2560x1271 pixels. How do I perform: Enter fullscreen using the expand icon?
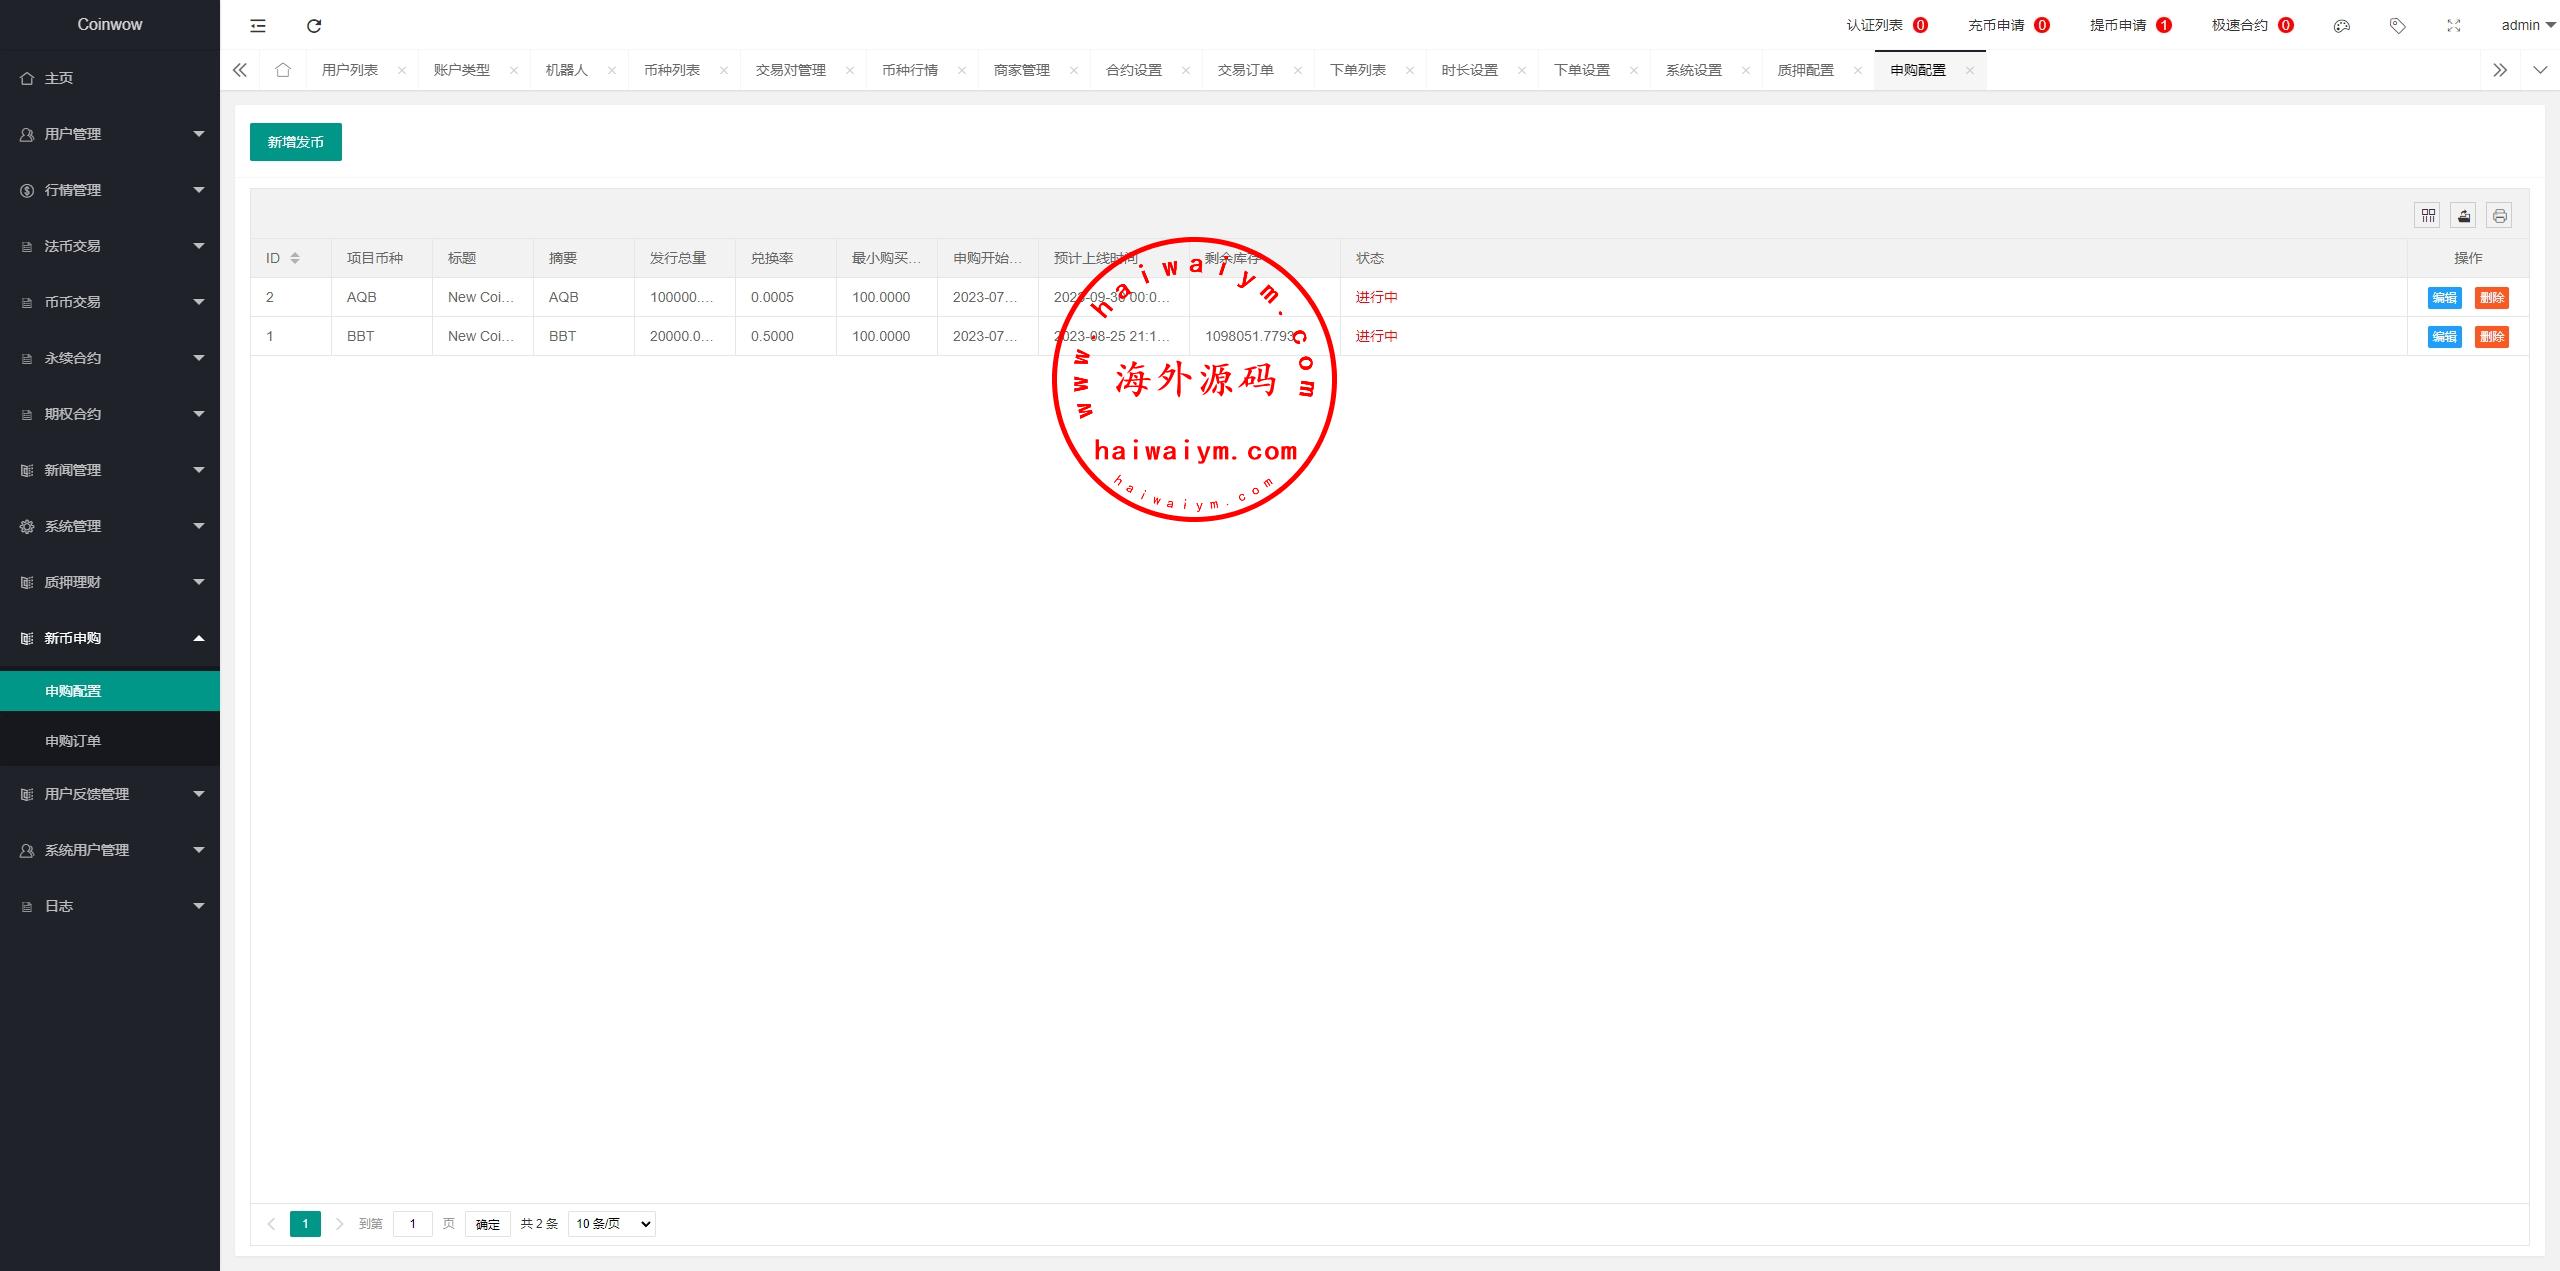click(2453, 26)
